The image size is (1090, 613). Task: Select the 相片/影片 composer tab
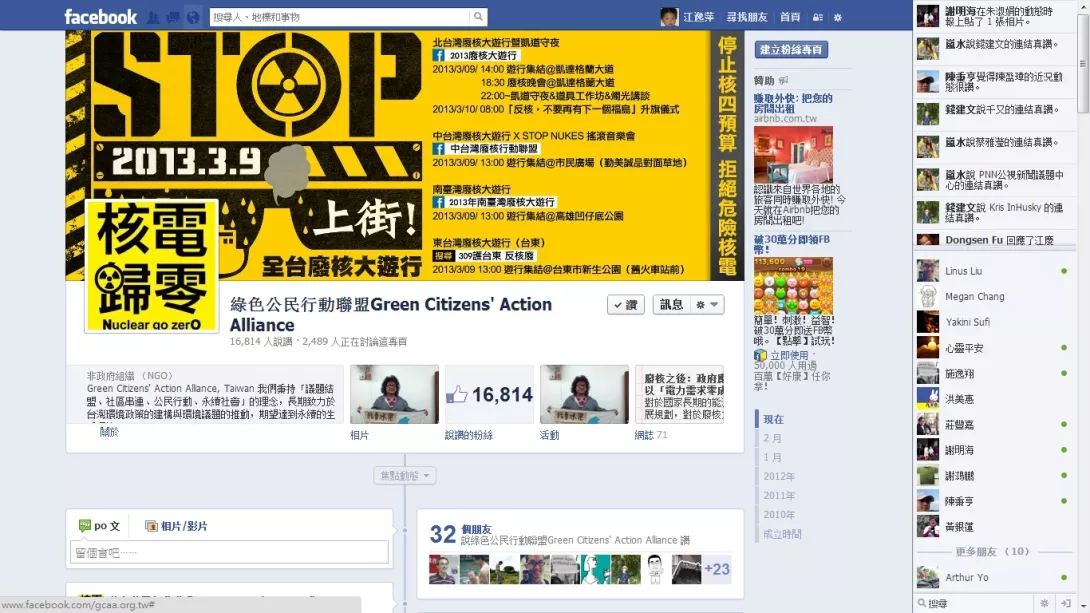point(176,526)
